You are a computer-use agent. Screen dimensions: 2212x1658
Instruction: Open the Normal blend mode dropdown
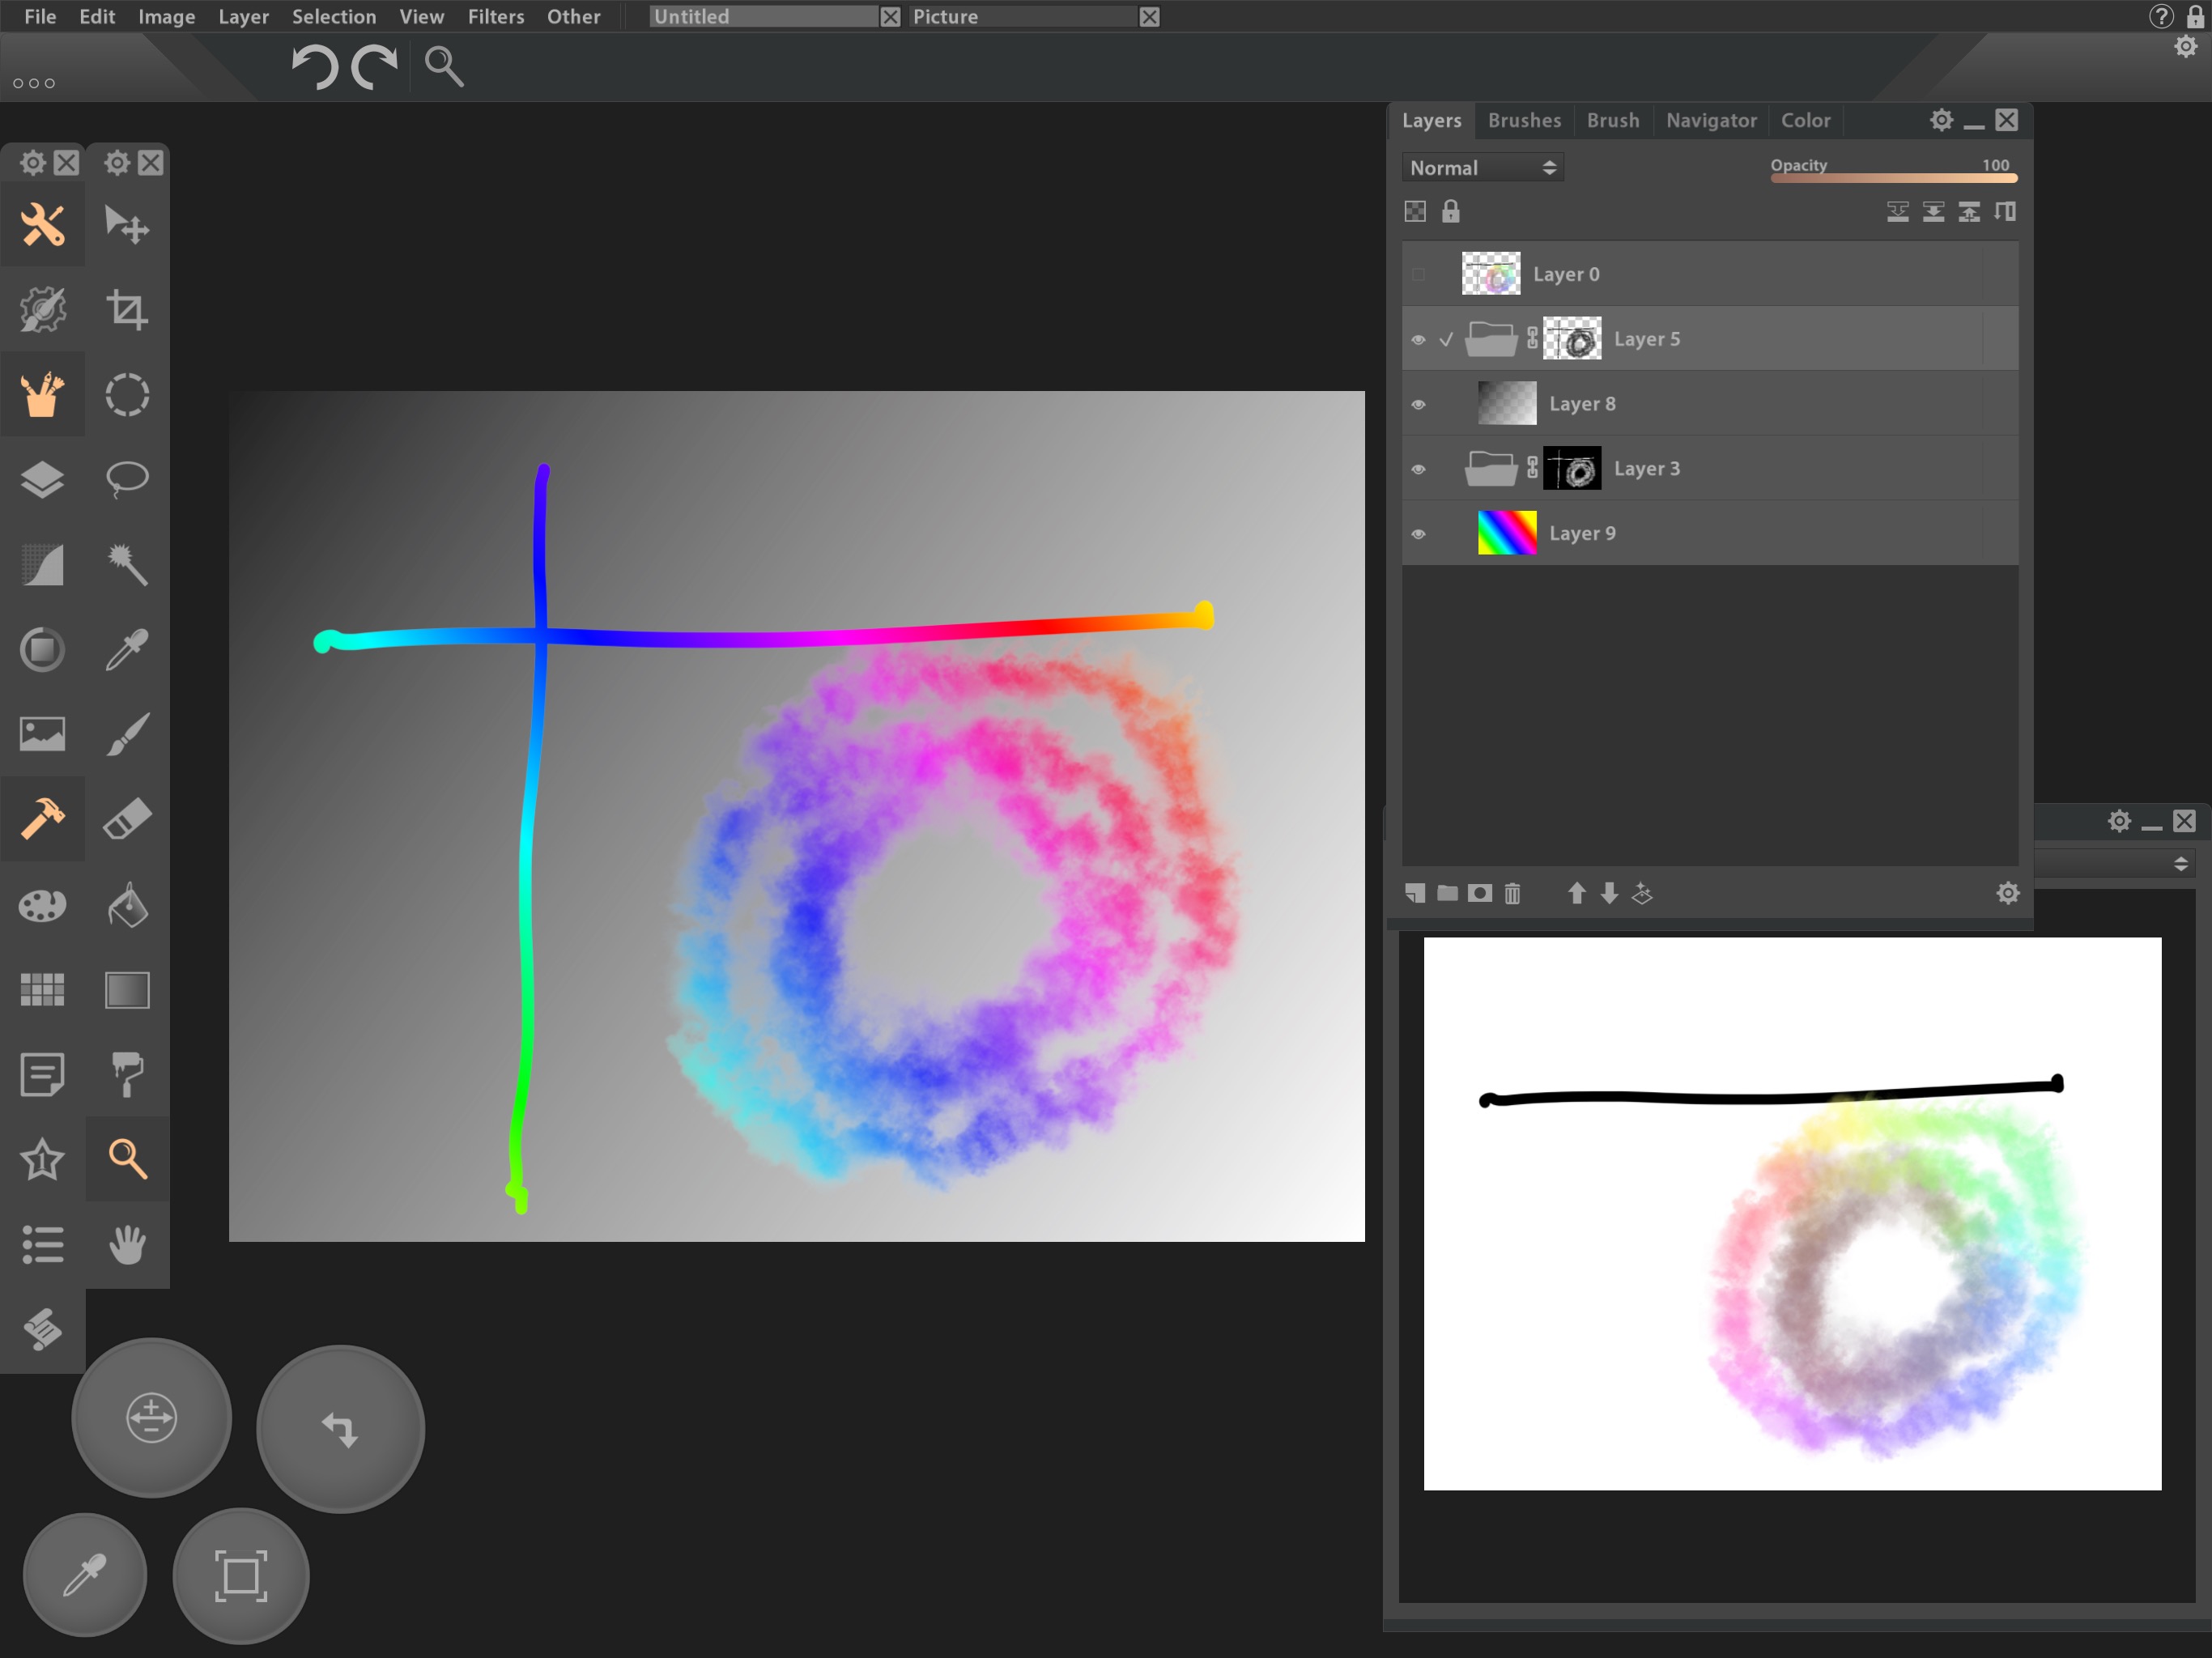point(1482,168)
